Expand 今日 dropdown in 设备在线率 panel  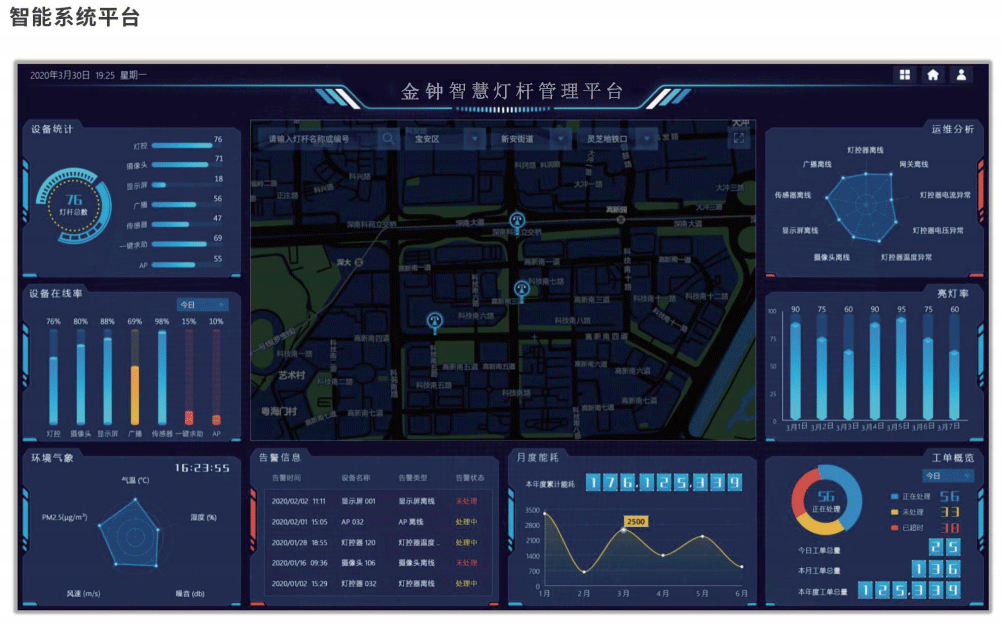pyautogui.click(x=202, y=305)
